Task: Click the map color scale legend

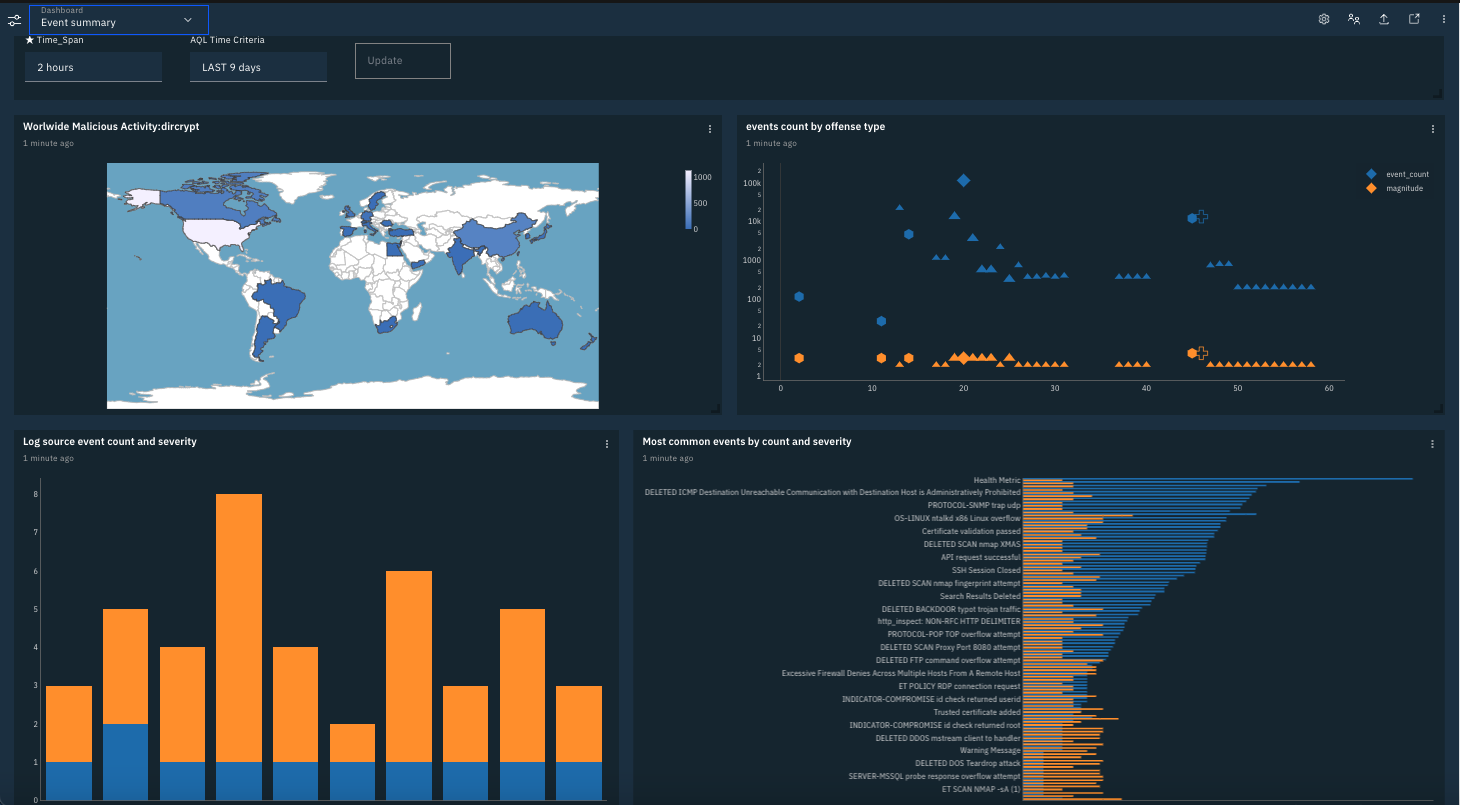Action: 688,198
